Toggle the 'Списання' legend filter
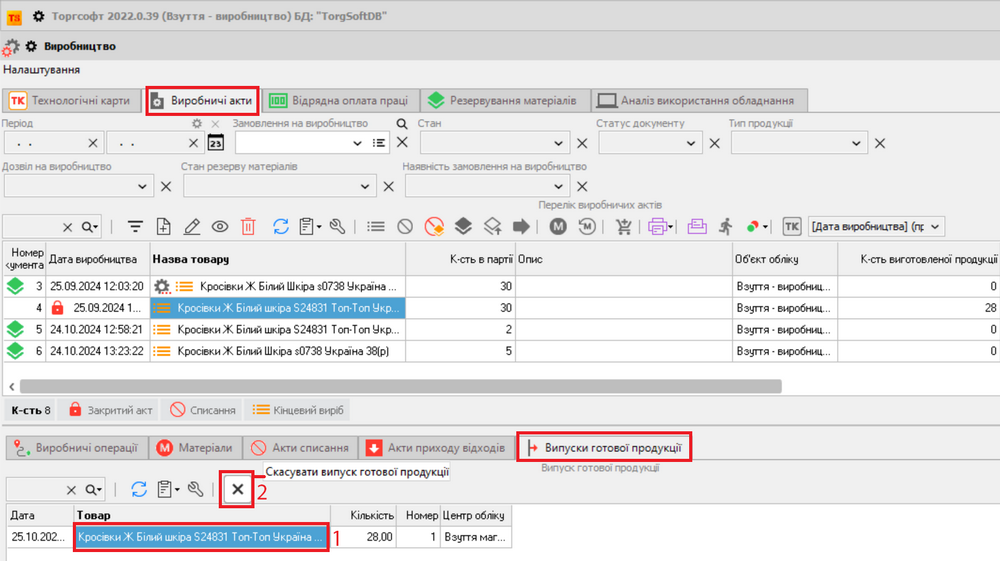The height and width of the screenshot is (561, 1000). point(204,410)
